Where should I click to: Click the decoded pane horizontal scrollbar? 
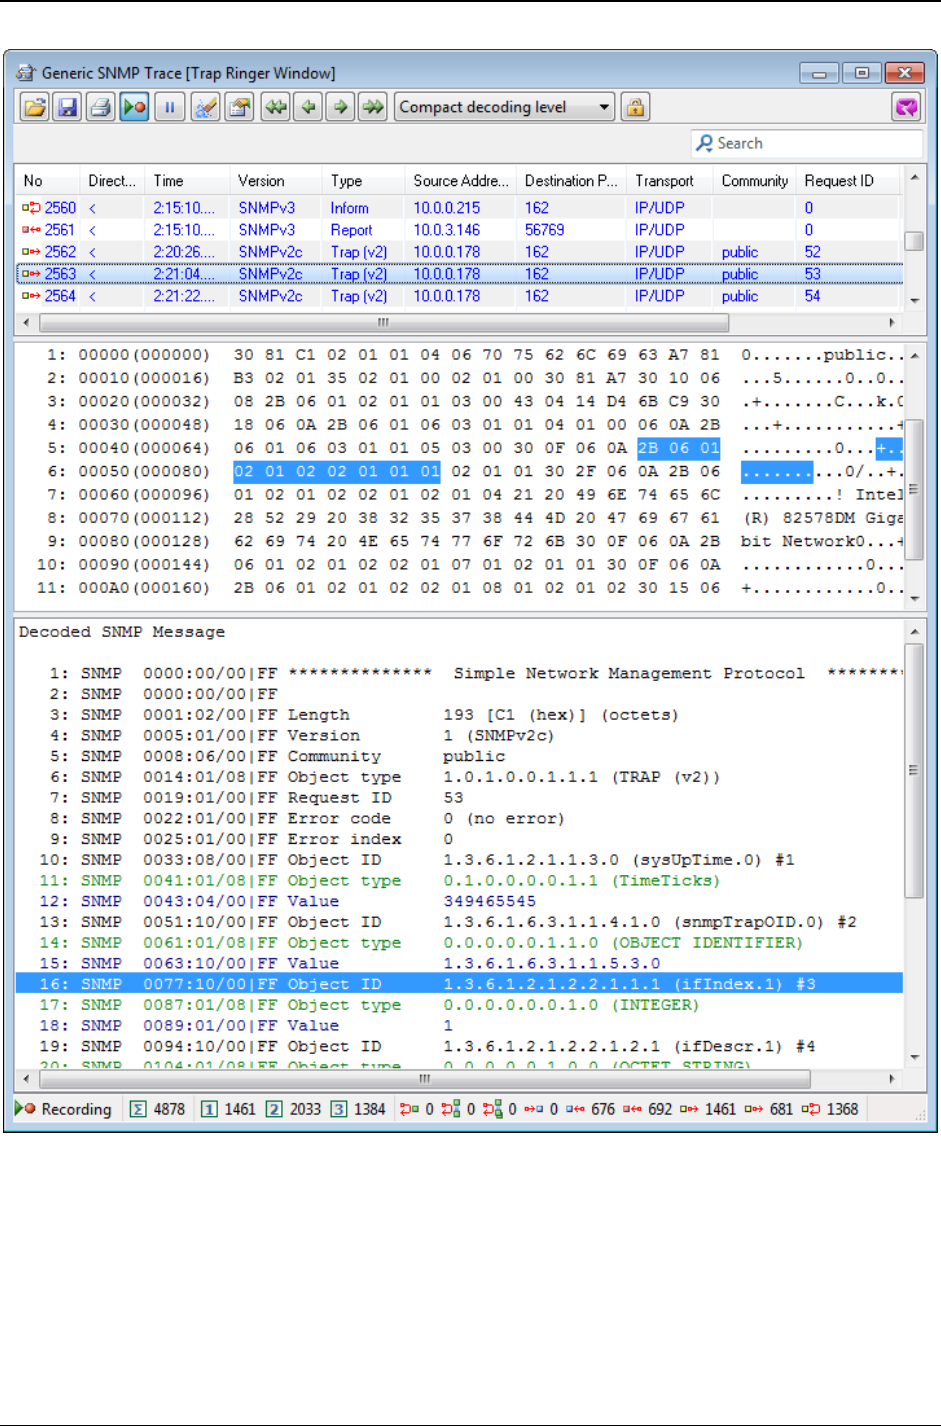(x=424, y=1079)
